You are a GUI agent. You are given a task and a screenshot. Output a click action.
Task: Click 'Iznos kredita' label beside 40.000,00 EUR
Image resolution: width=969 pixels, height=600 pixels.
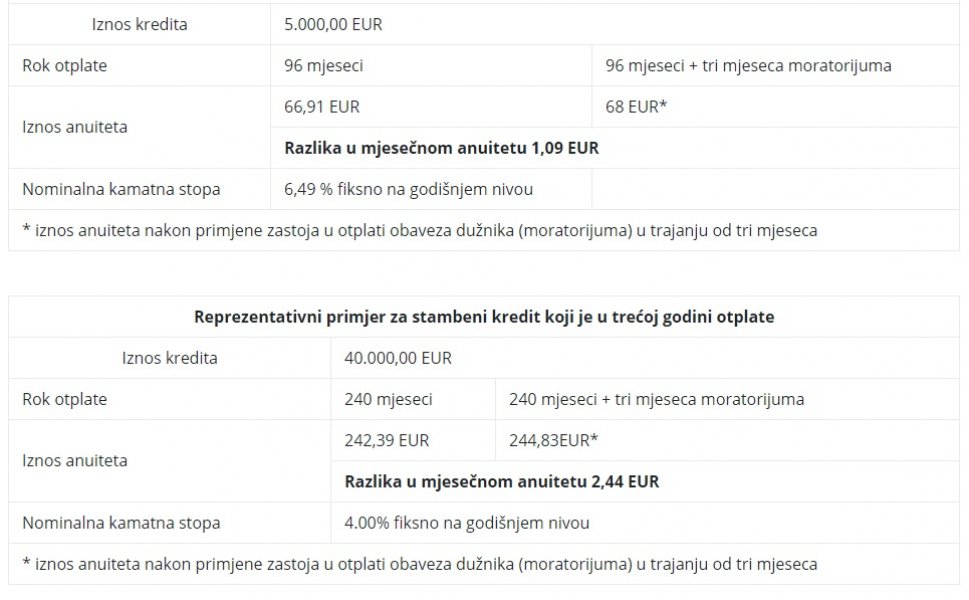click(169, 358)
